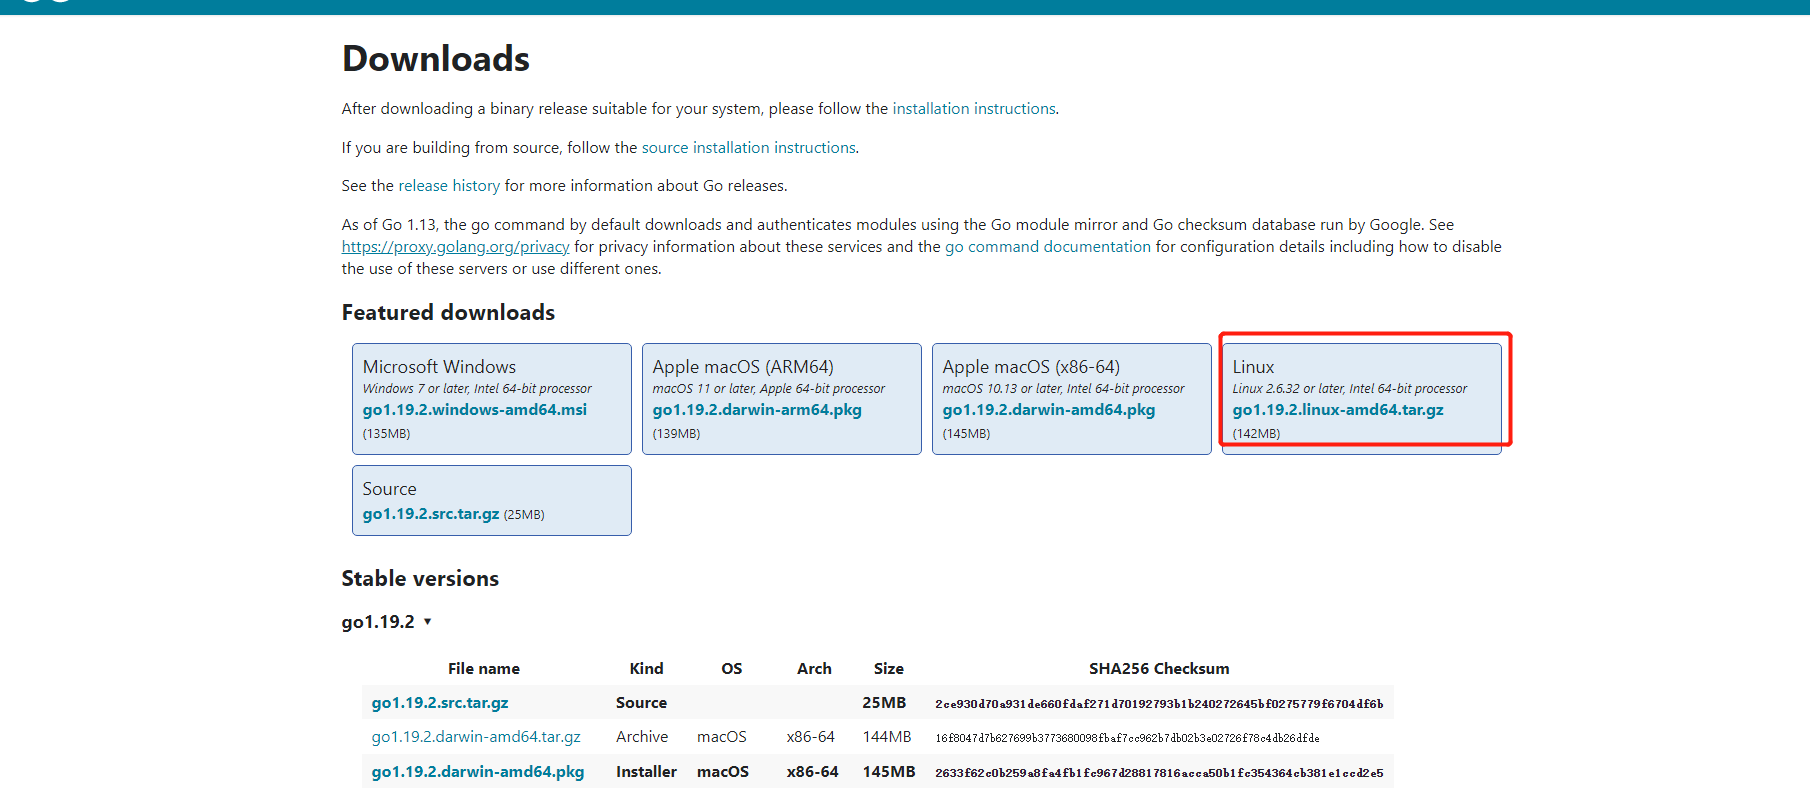1810x797 pixels.
Task: Click the Size column header
Action: click(888, 668)
